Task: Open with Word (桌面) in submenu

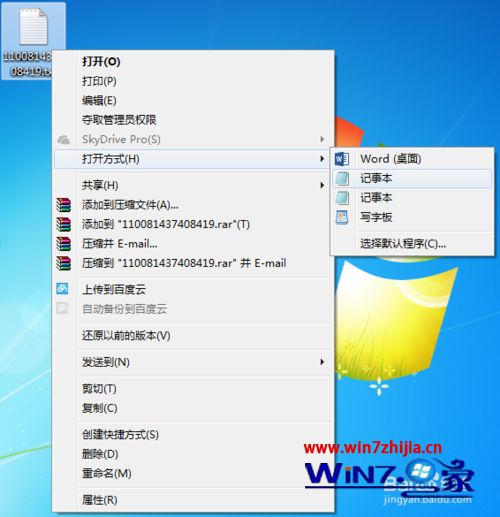Action: pyautogui.click(x=412, y=159)
